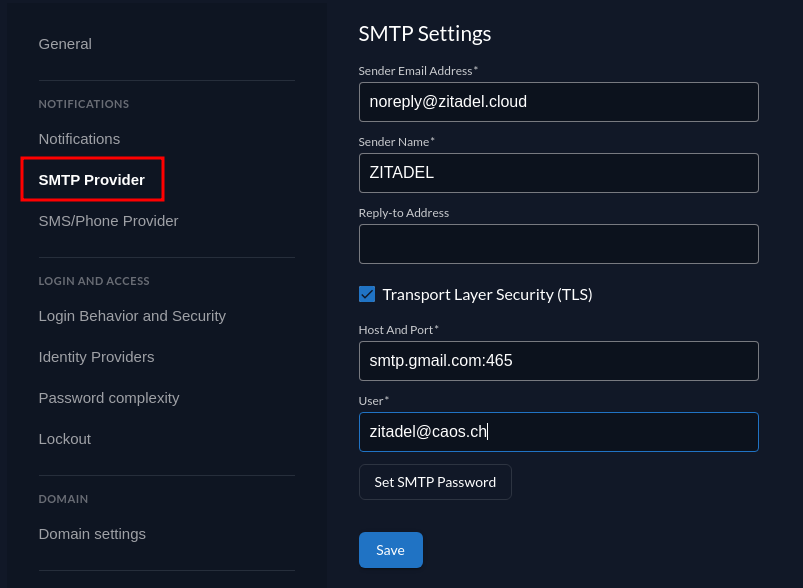
Task: Click the empty Reply-to Address field
Action: point(558,244)
